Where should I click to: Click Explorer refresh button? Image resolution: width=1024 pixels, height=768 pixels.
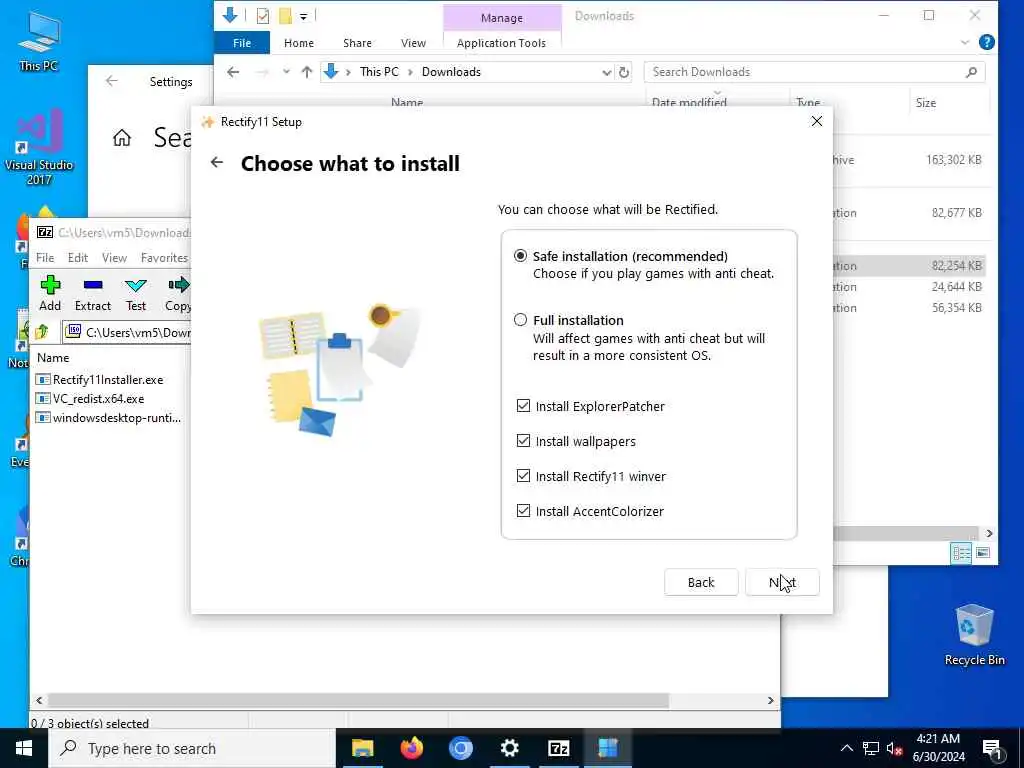click(x=624, y=72)
